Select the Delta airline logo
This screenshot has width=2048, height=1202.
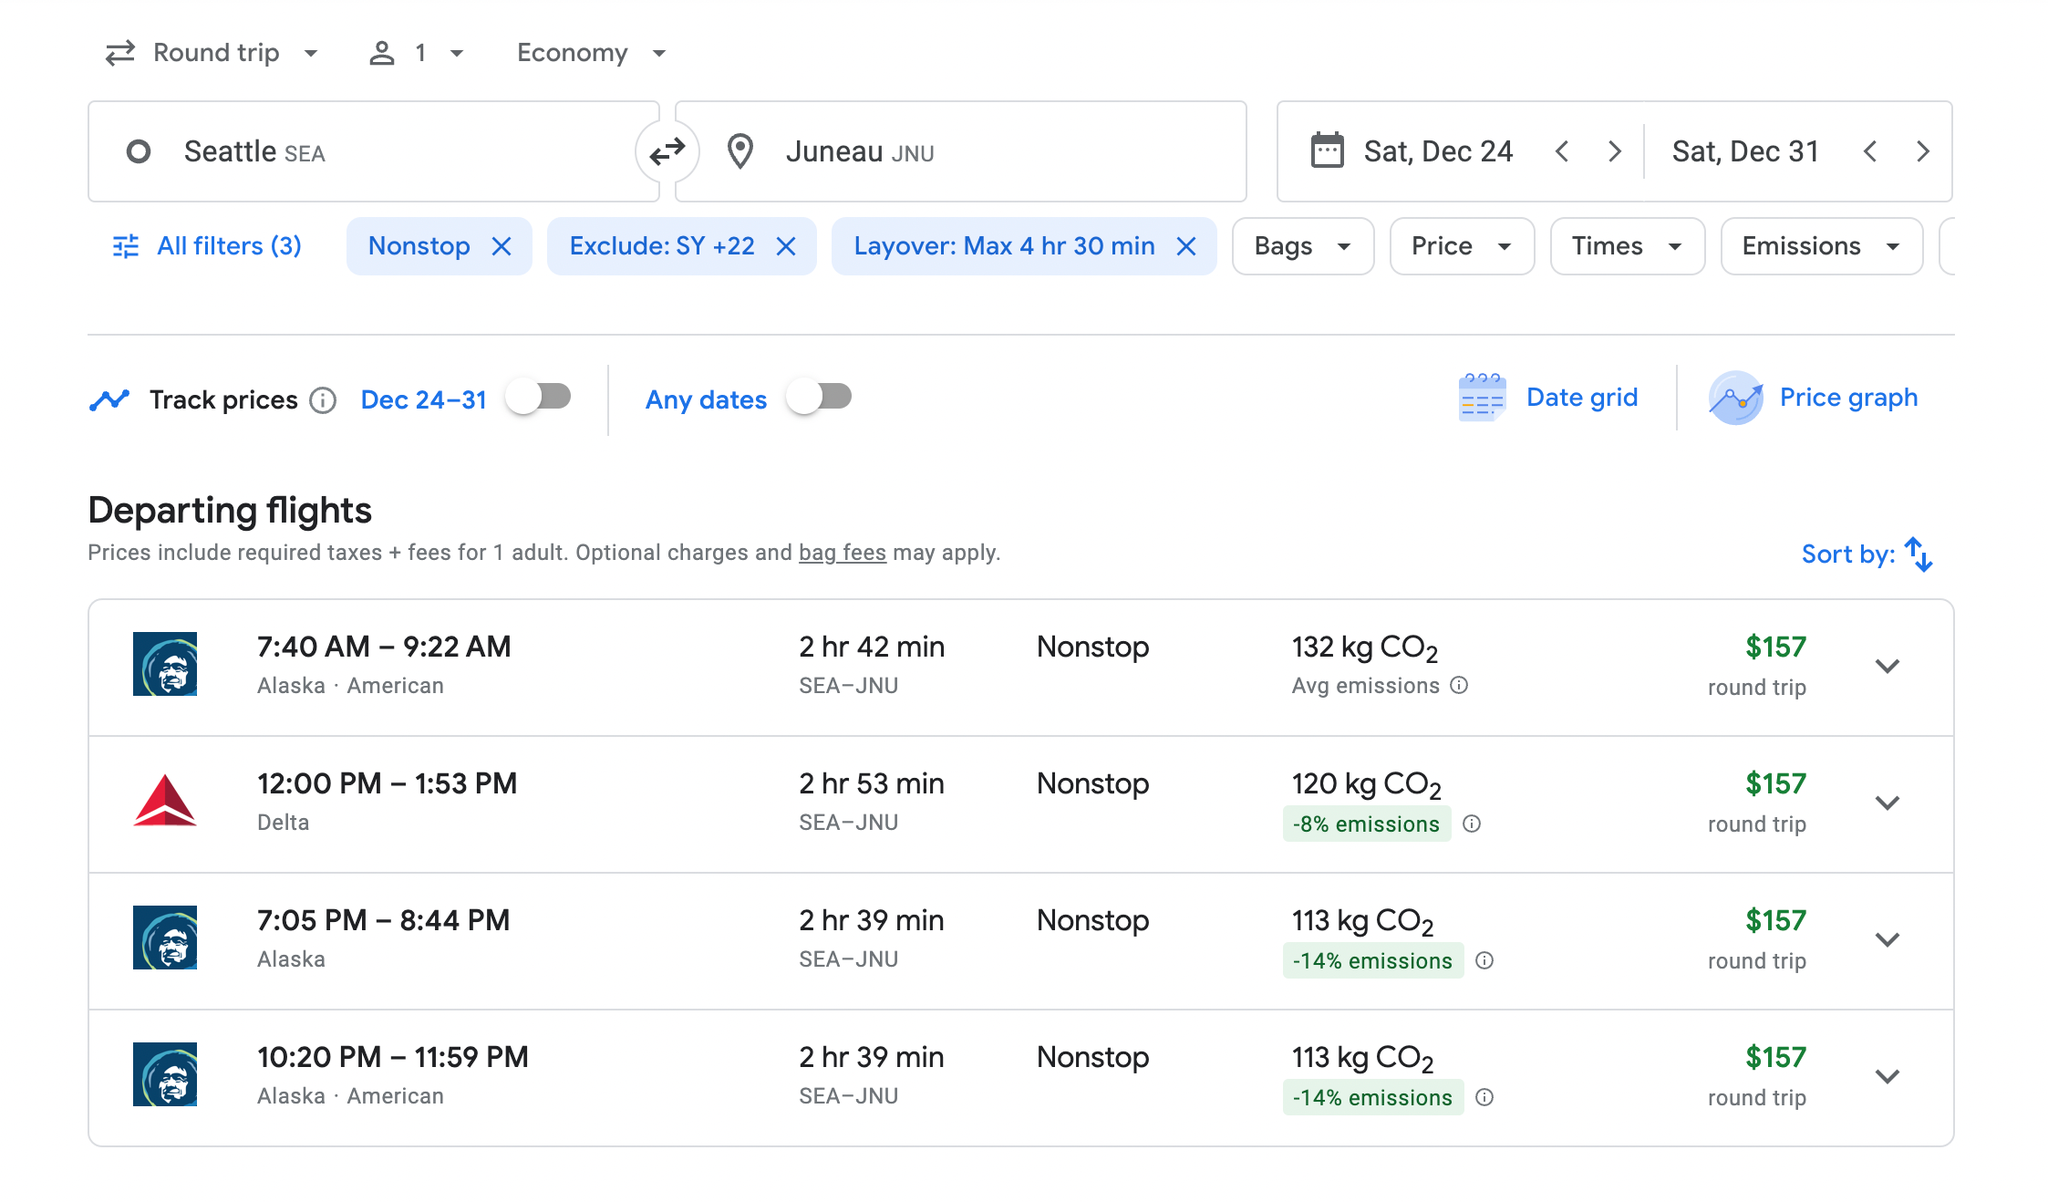coord(165,800)
